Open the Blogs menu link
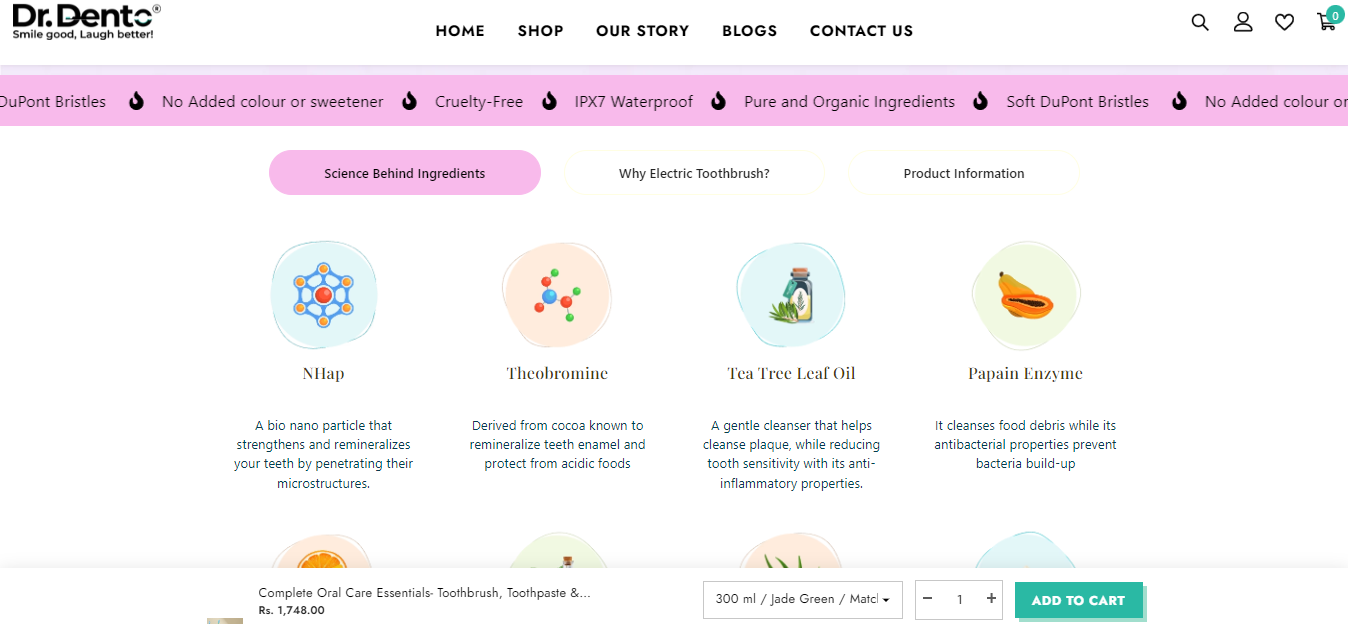Image resolution: width=1348 pixels, height=627 pixels. [749, 31]
